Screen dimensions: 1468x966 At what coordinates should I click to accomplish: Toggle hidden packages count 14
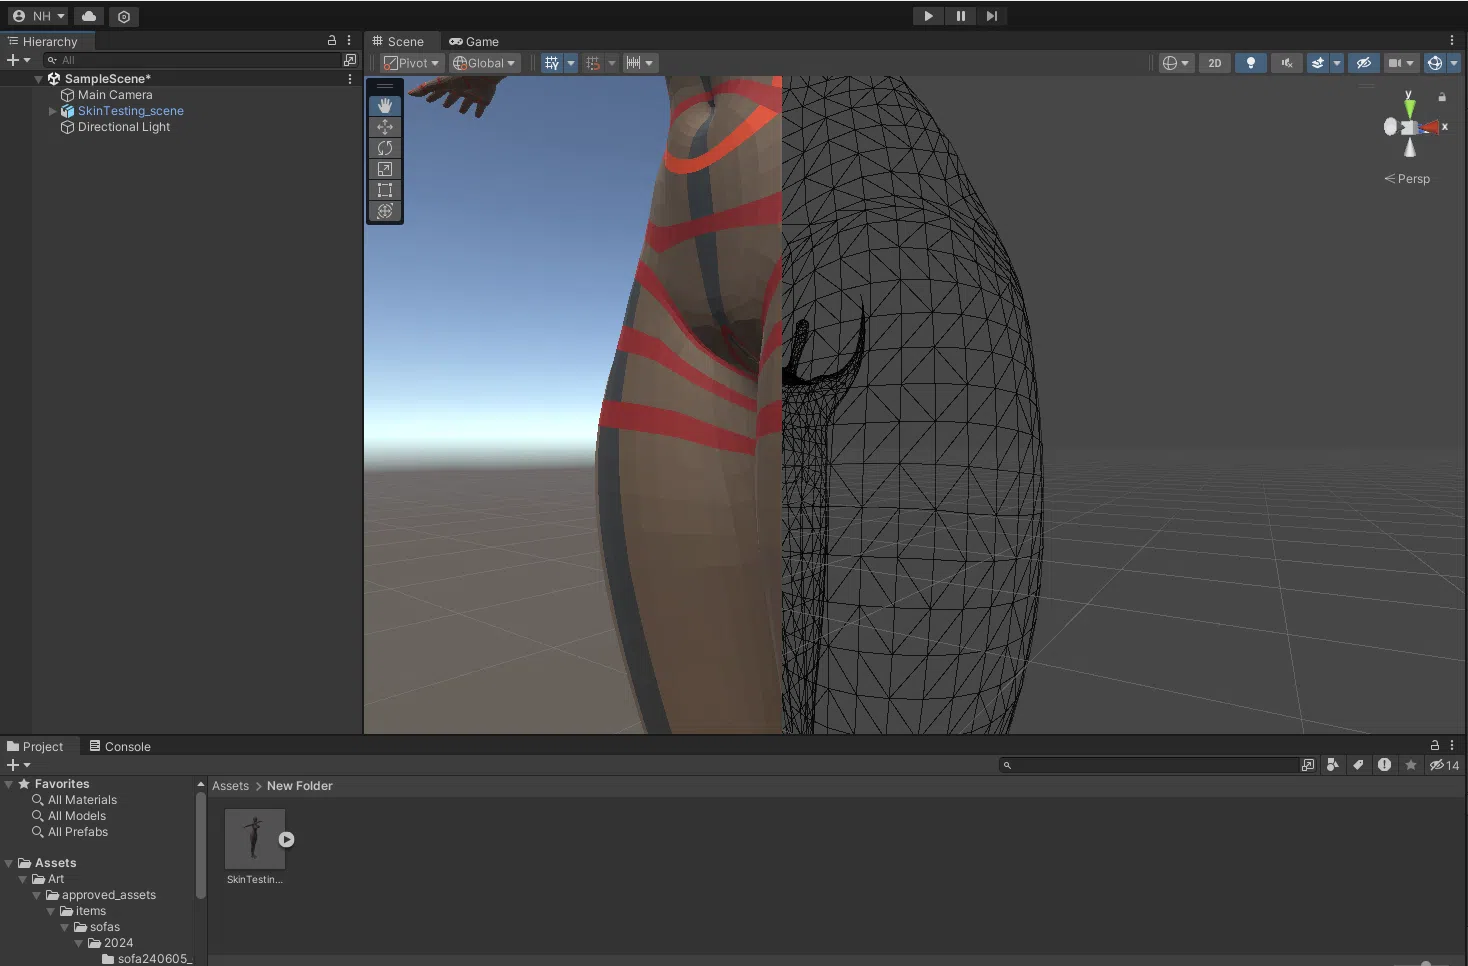(1444, 765)
